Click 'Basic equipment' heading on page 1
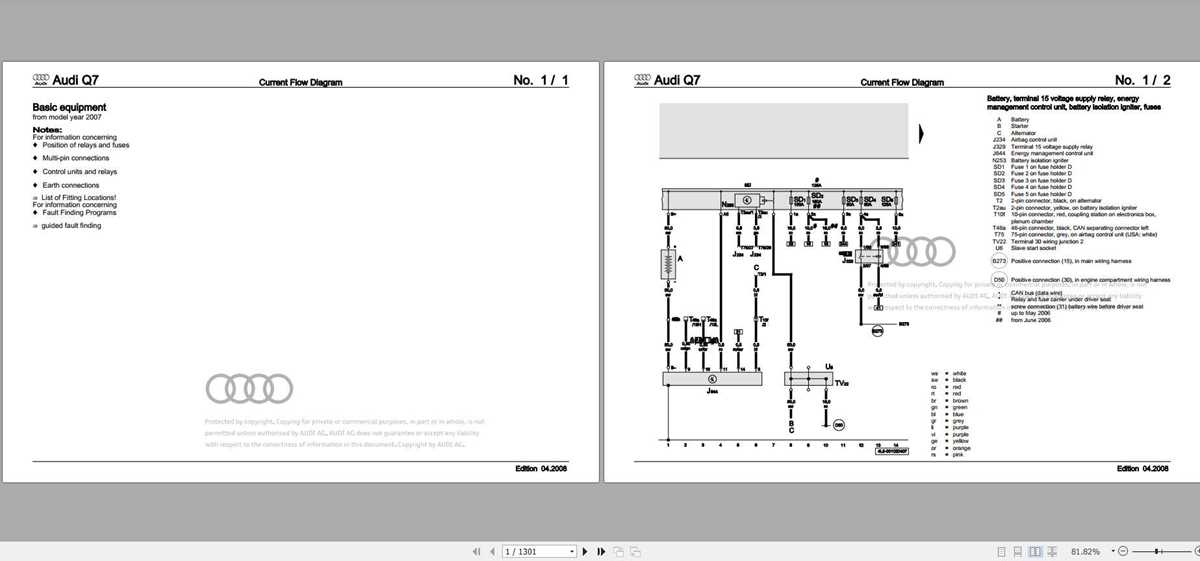The height and width of the screenshot is (561, 1200). pos(69,107)
